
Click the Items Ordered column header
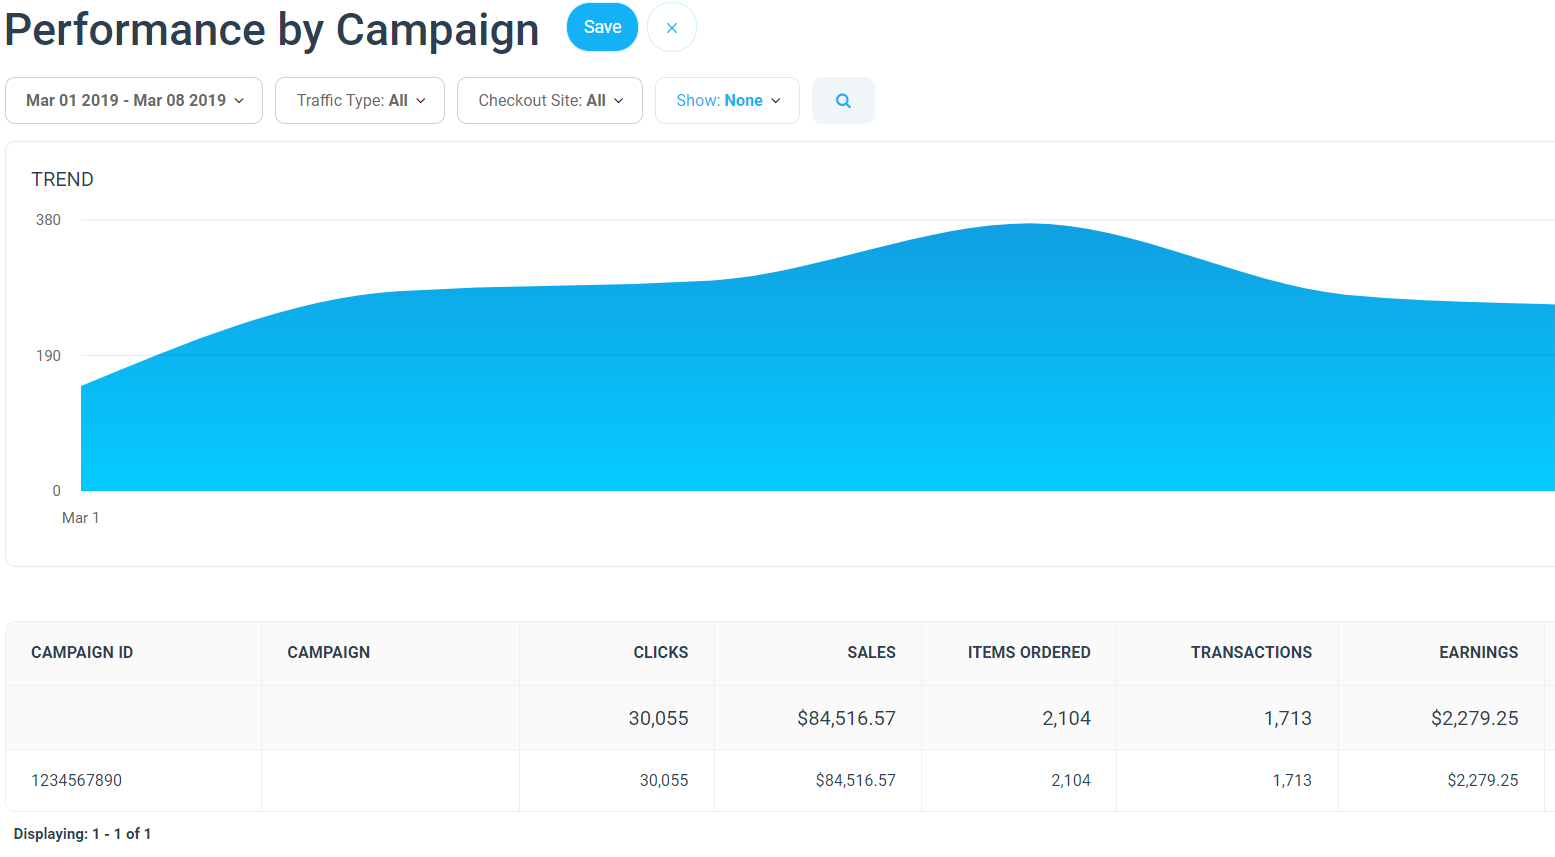tap(1028, 653)
